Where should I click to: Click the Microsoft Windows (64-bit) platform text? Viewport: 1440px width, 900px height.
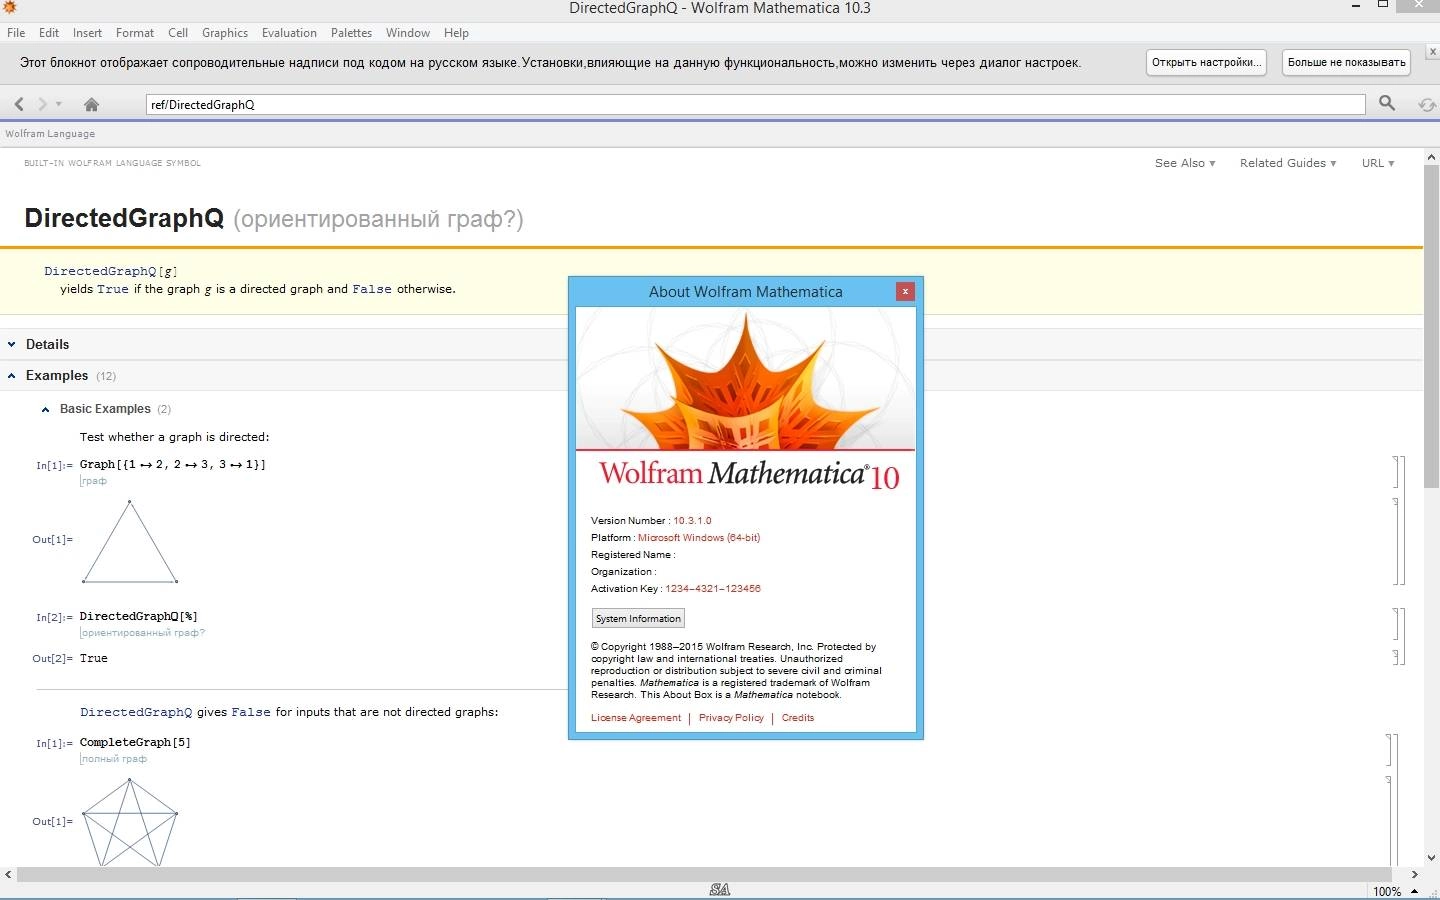coord(699,538)
